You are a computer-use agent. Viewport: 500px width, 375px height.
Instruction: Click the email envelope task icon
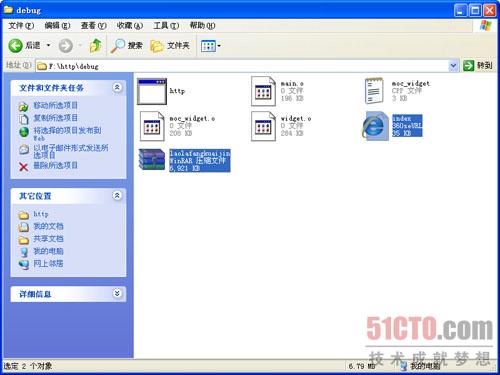point(24,149)
